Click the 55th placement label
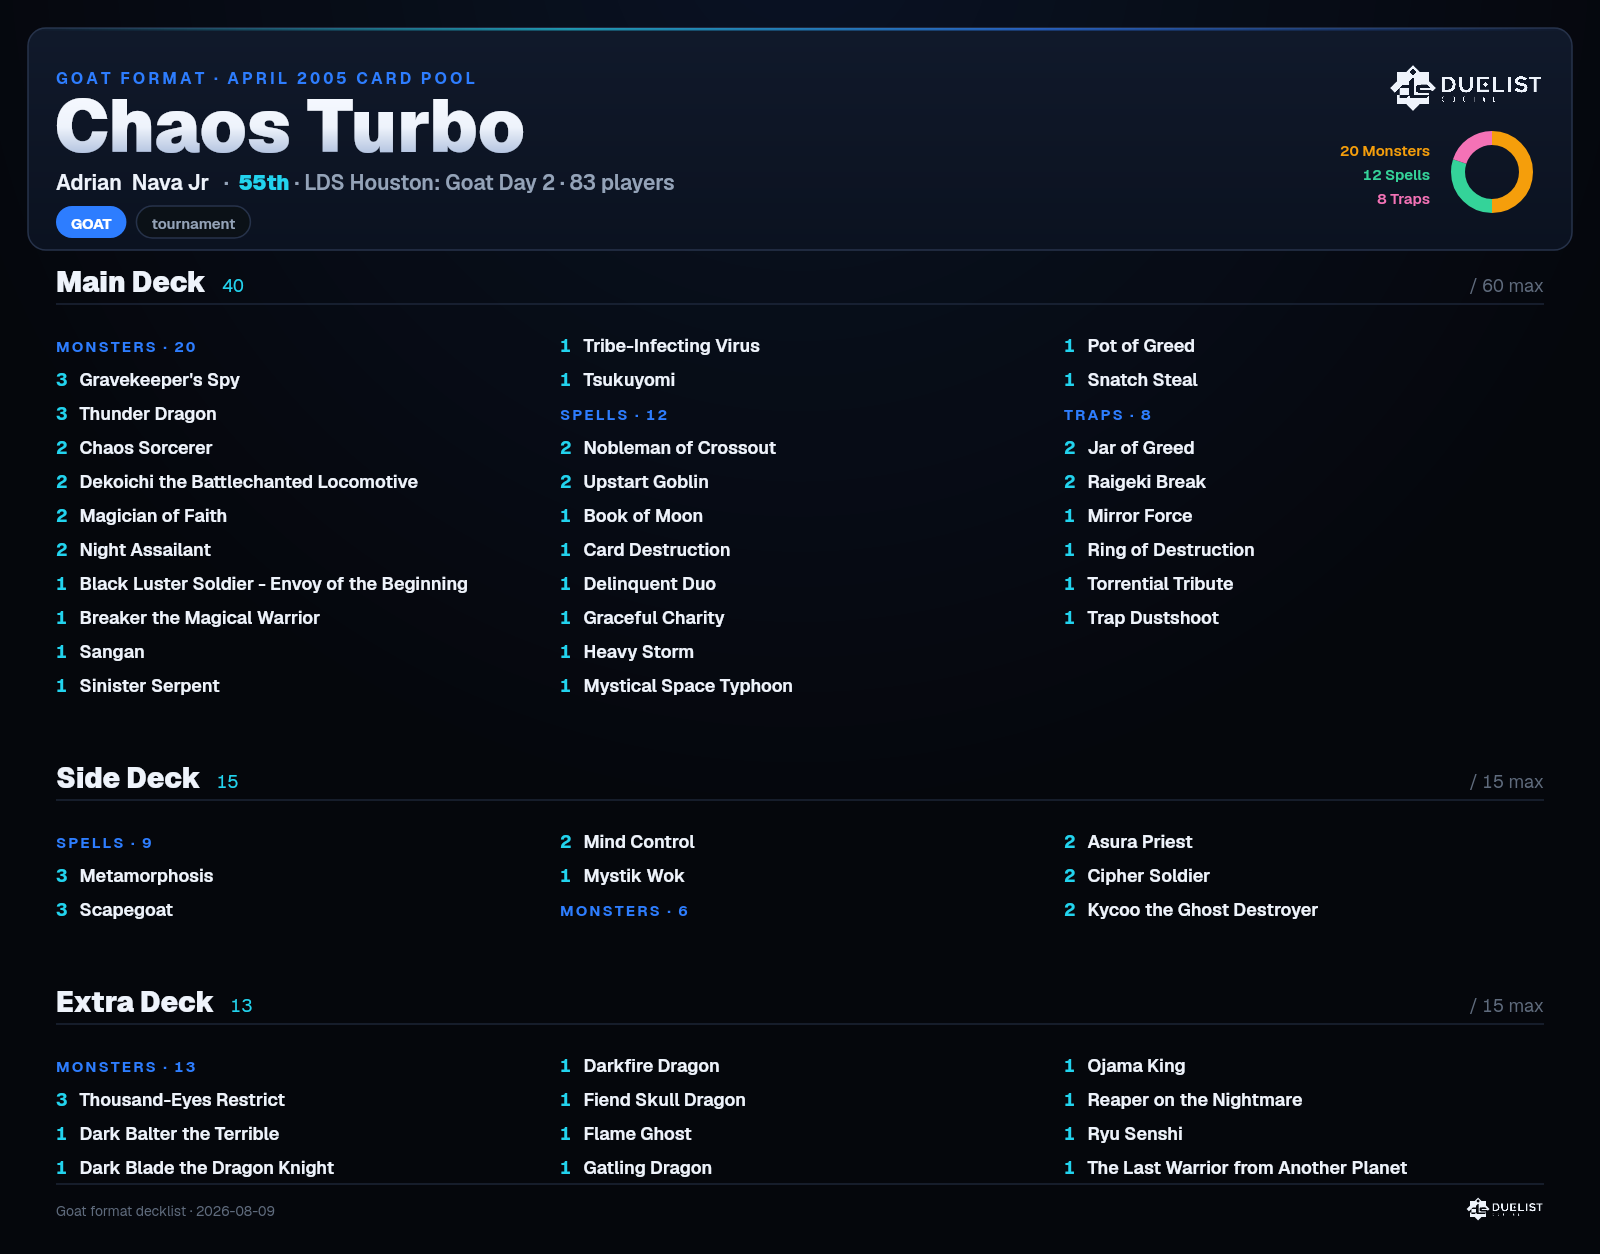Screen dimensions: 1600x1254 pos(264,183)
